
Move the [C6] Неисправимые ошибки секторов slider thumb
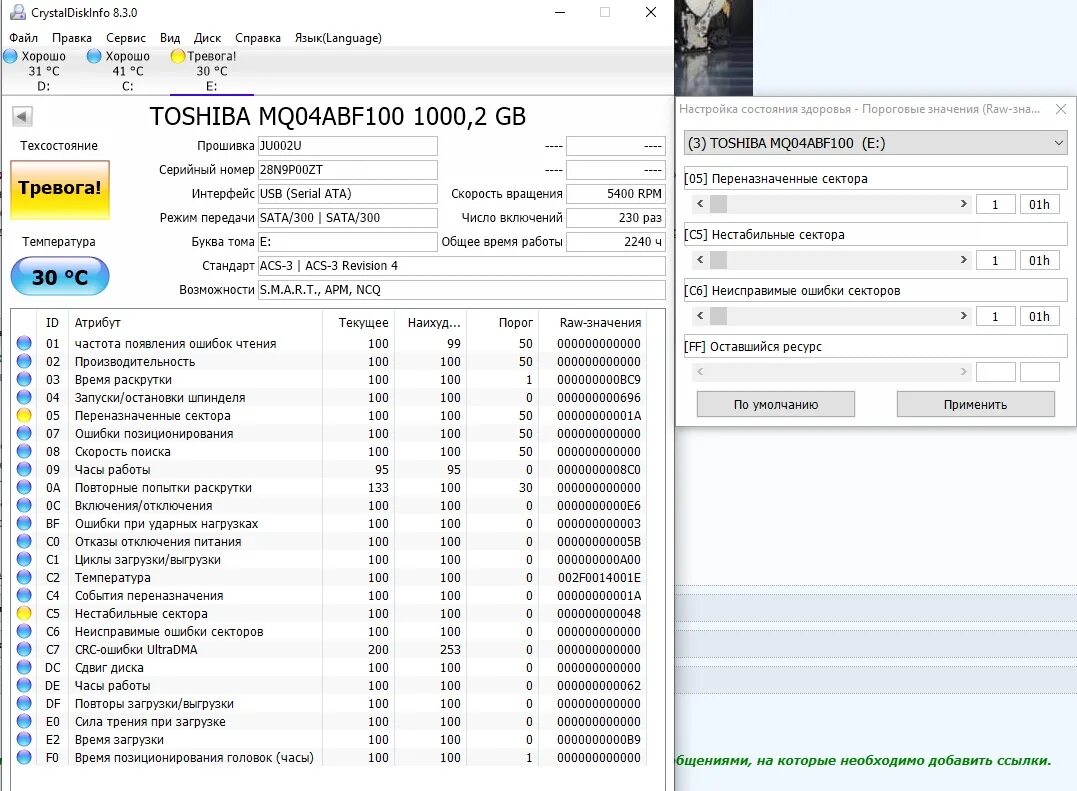coord(718,316)
